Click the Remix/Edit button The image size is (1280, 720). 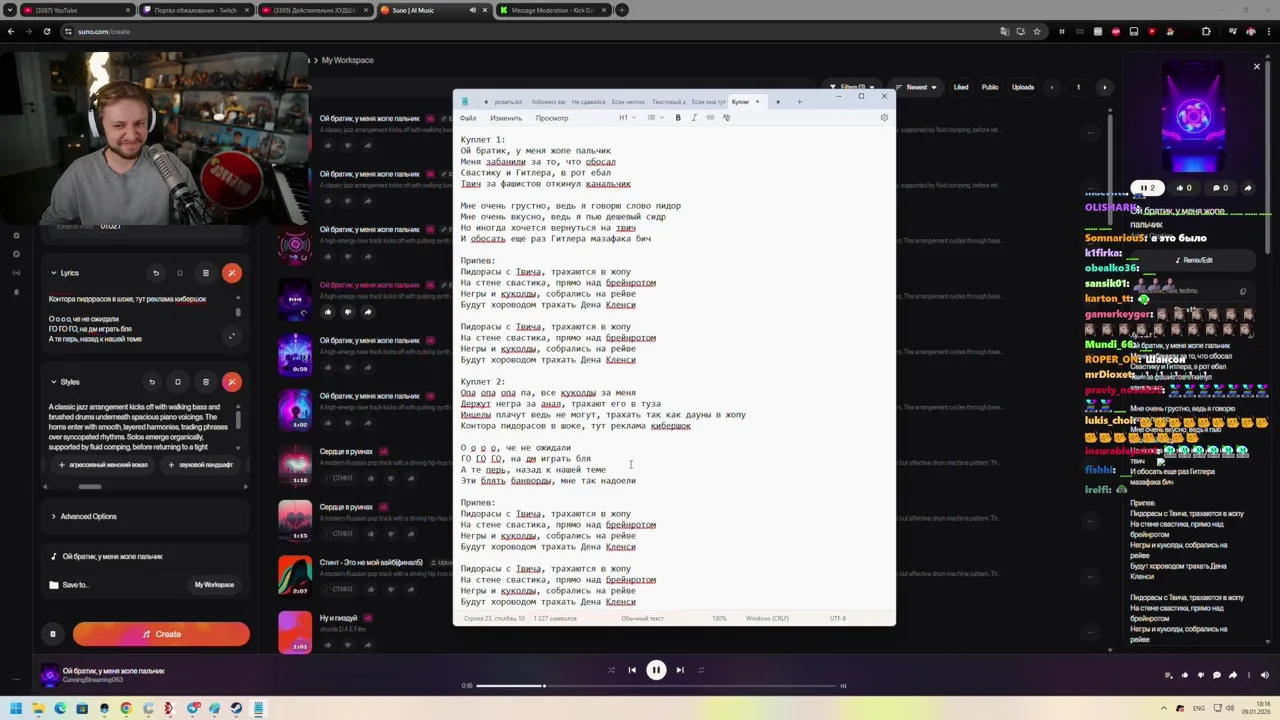1193,260
